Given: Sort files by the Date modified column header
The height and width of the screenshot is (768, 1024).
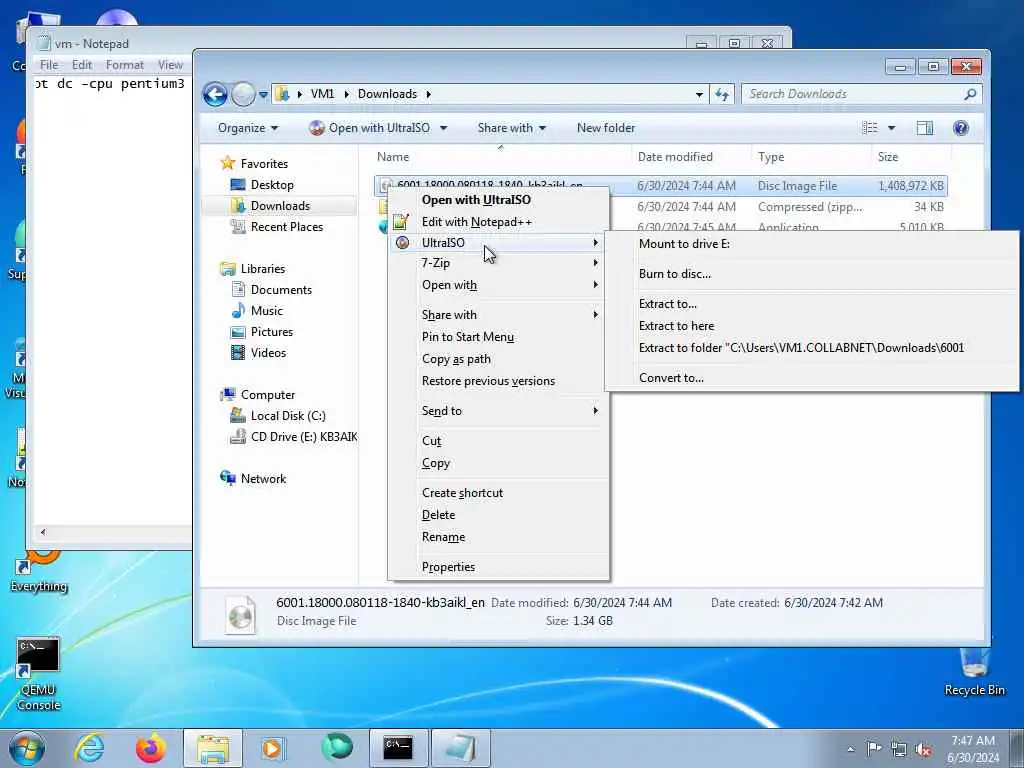Looking at the screenshot, I should [x=691, y=157].
